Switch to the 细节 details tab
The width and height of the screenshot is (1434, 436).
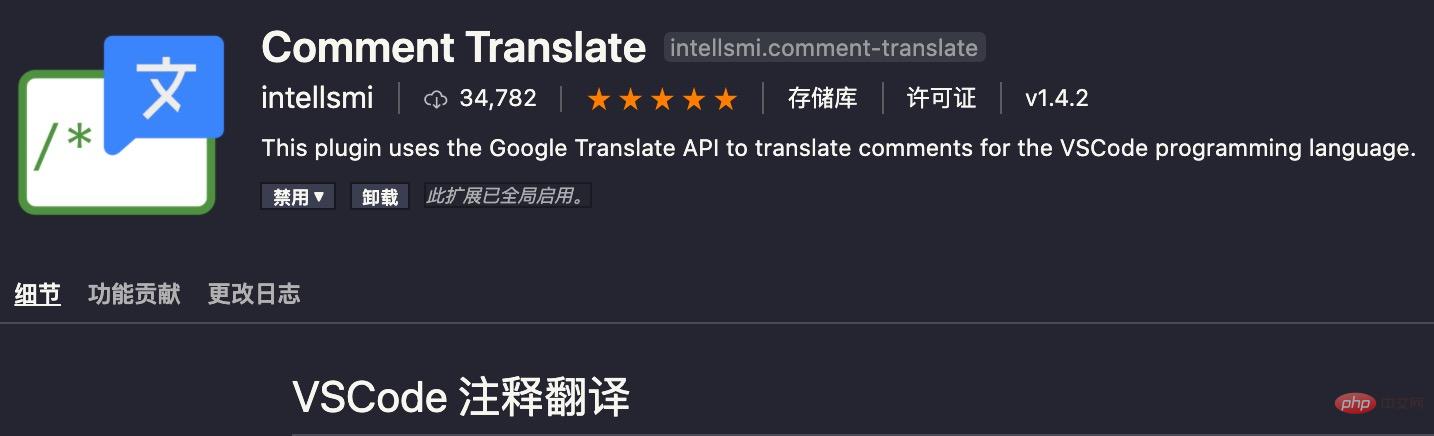coord(37,294)
